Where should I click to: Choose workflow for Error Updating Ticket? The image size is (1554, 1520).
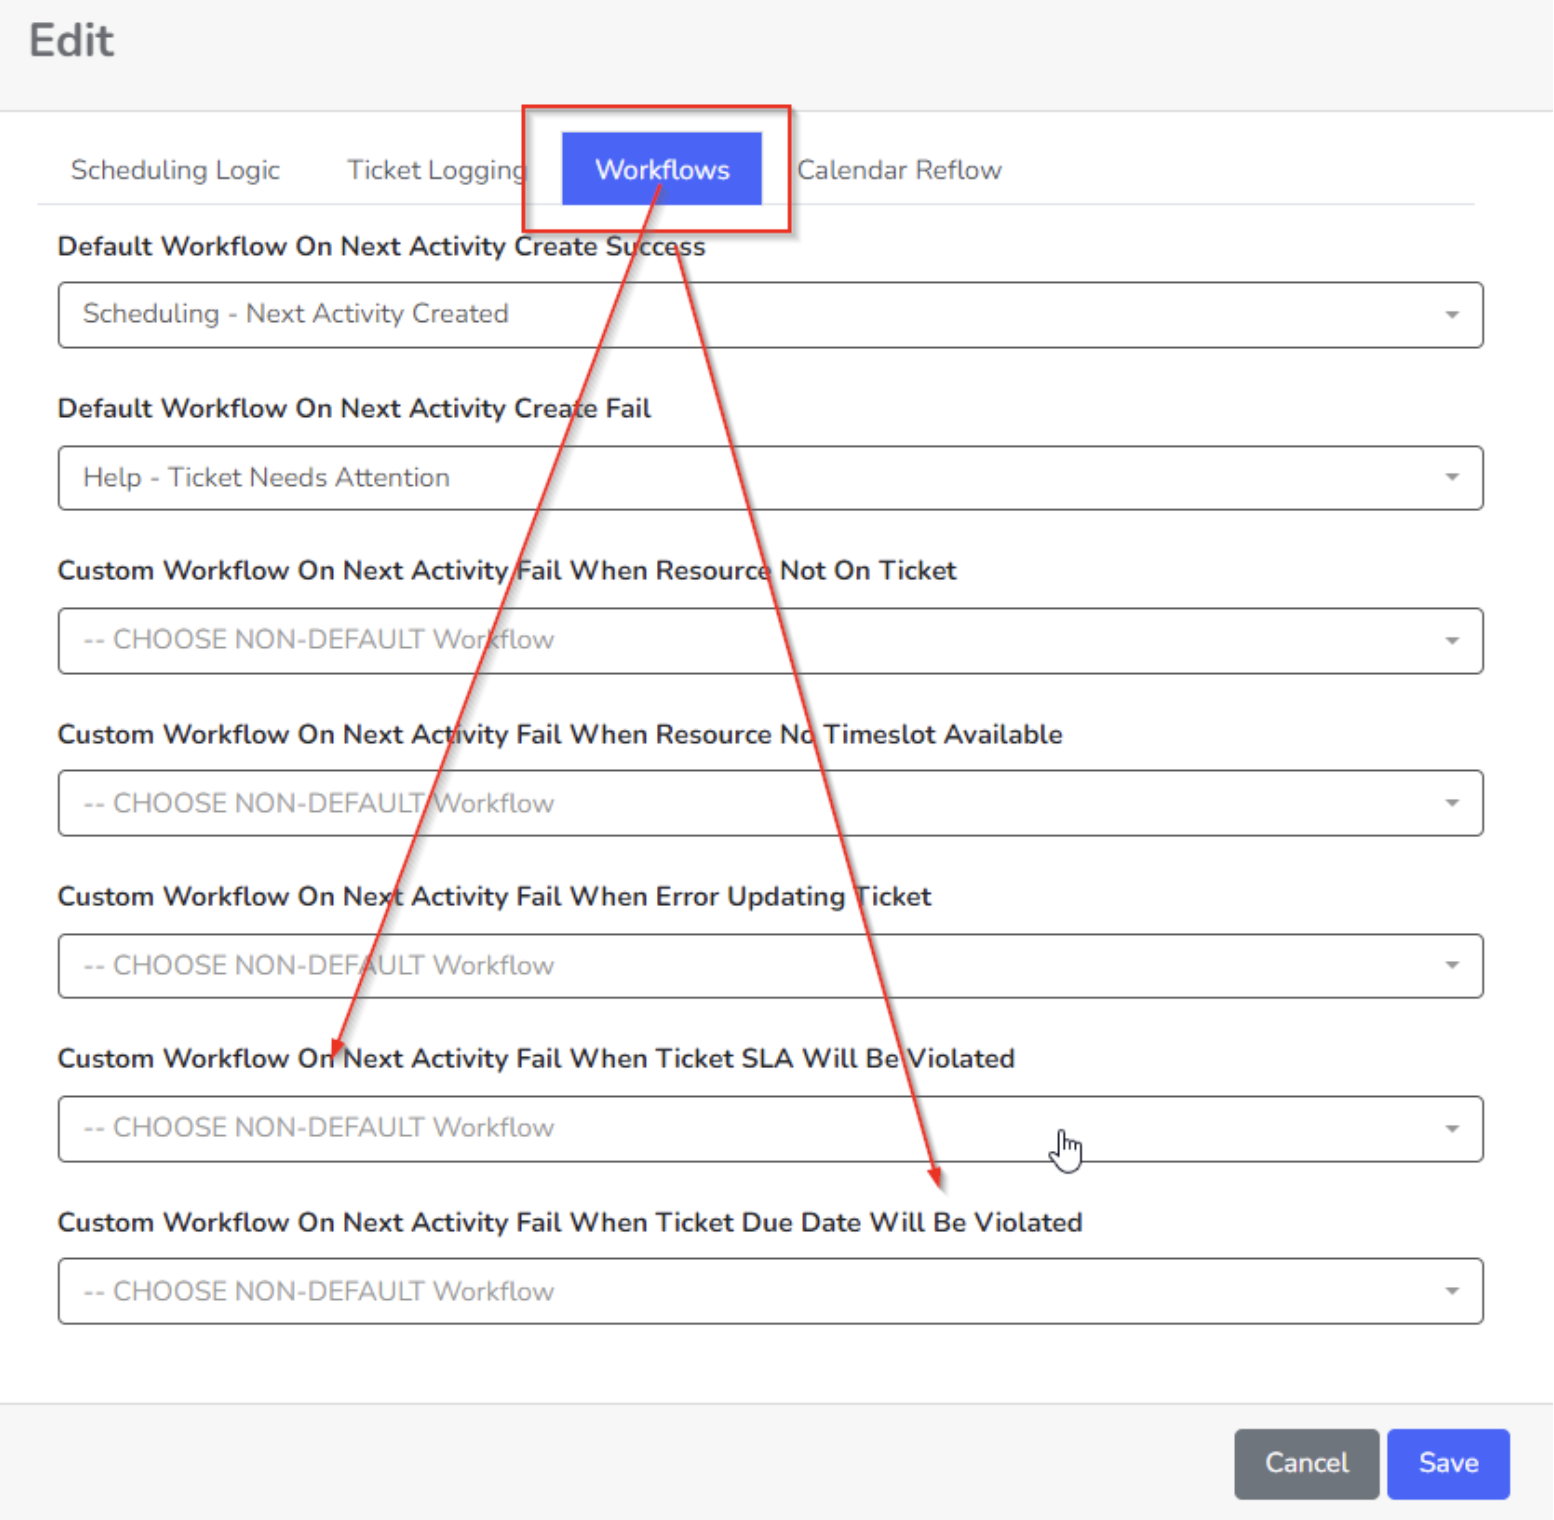point(770,966)
